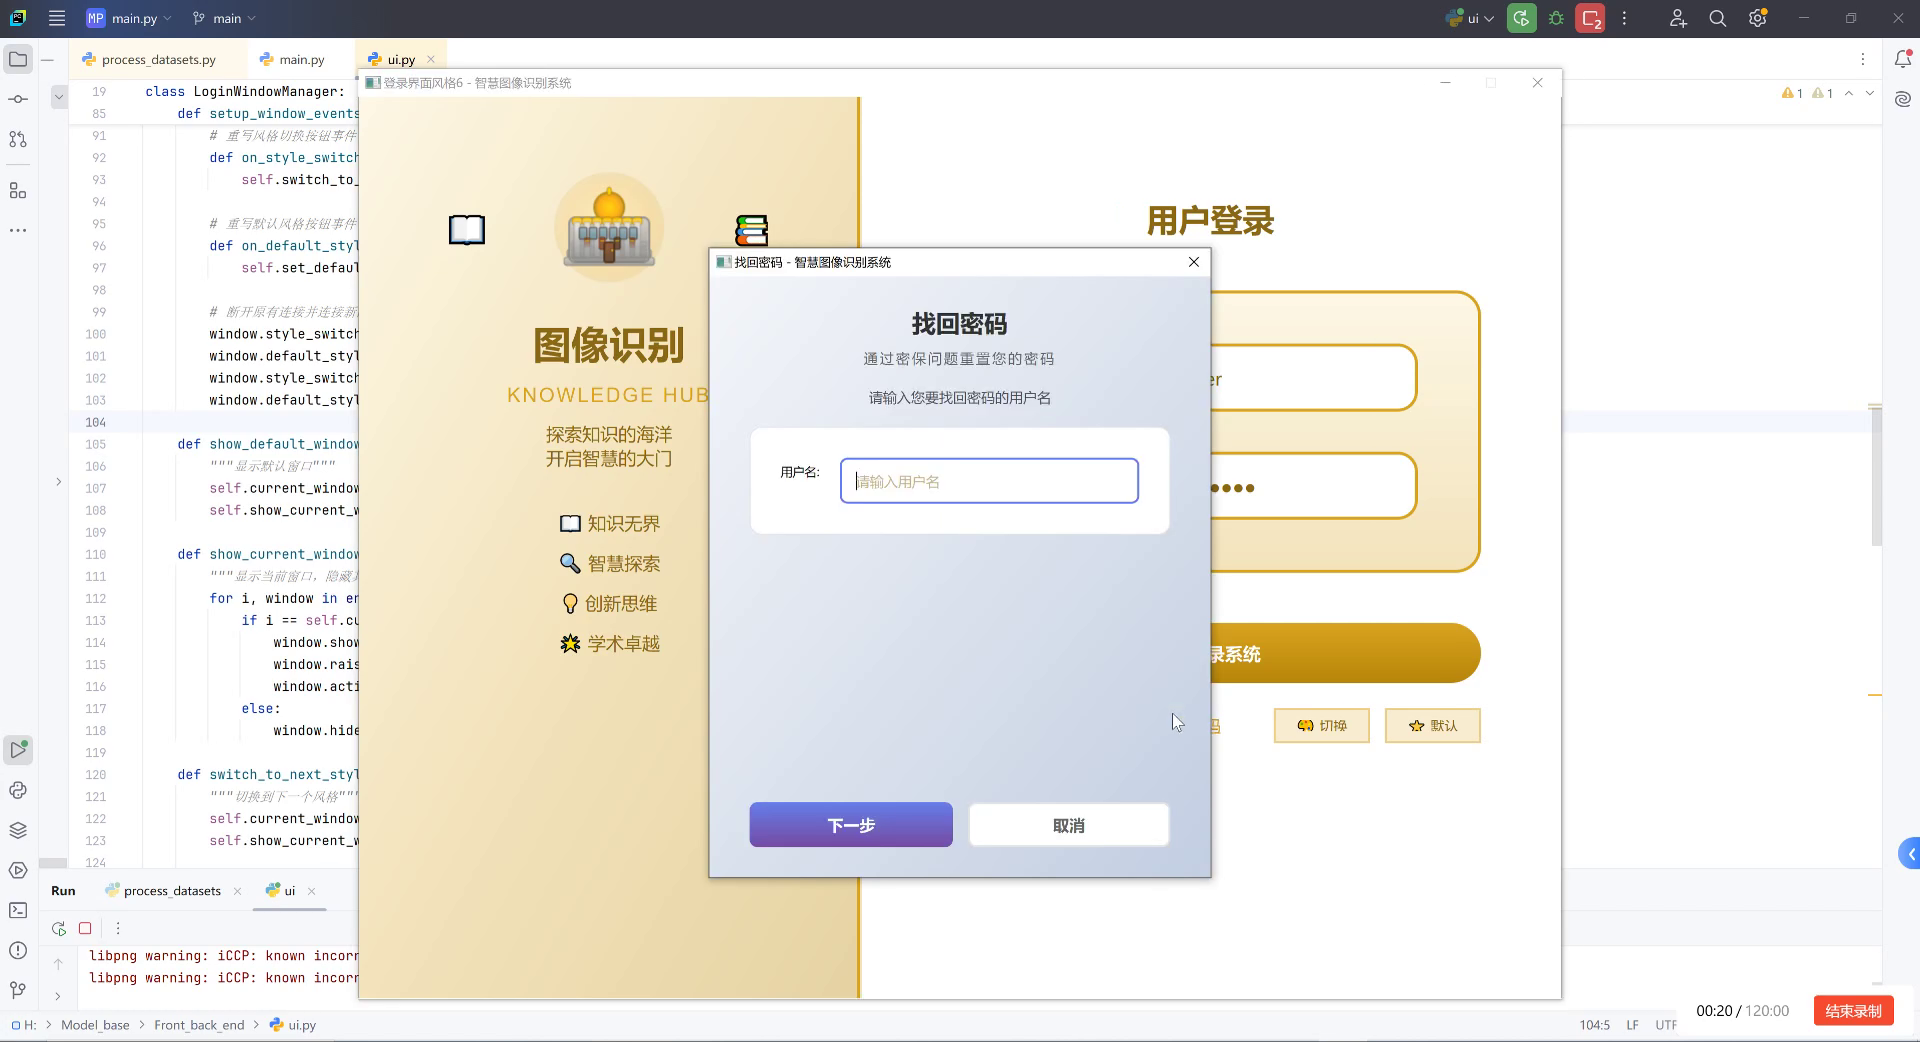This screenshot has height=1042, width=1920.
Task: Click the 取消 button in 找回密码 dialog
Action: pyautogui.click(x=1068, y=824)
